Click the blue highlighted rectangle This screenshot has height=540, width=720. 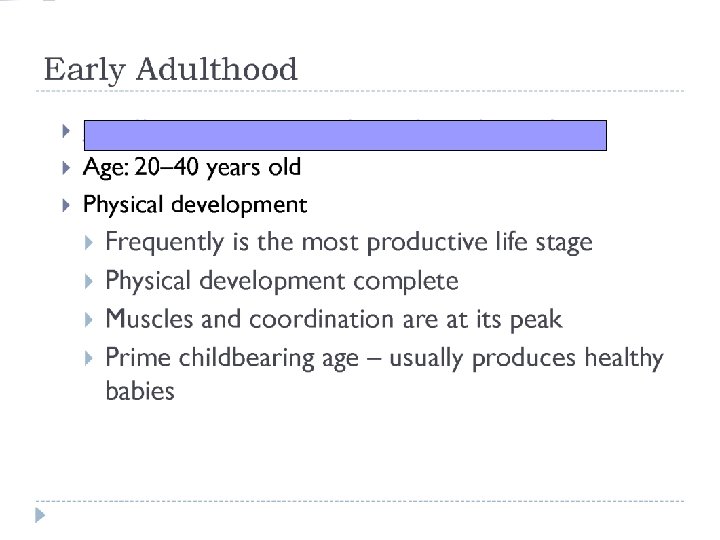tap(345, 134)
